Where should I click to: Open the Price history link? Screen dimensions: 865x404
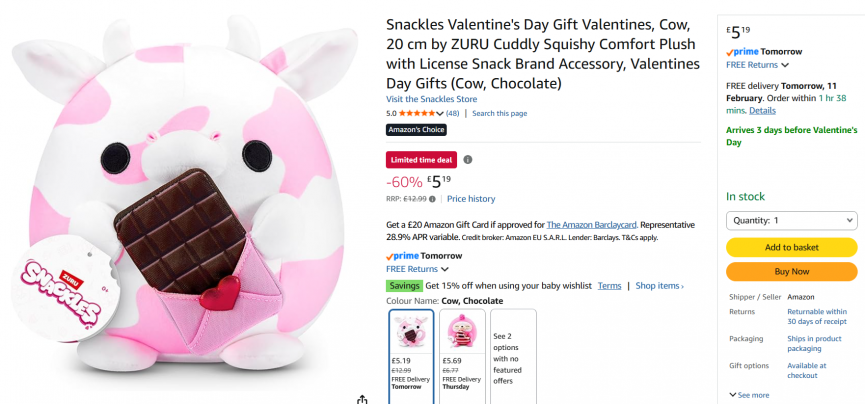point(471,199)
